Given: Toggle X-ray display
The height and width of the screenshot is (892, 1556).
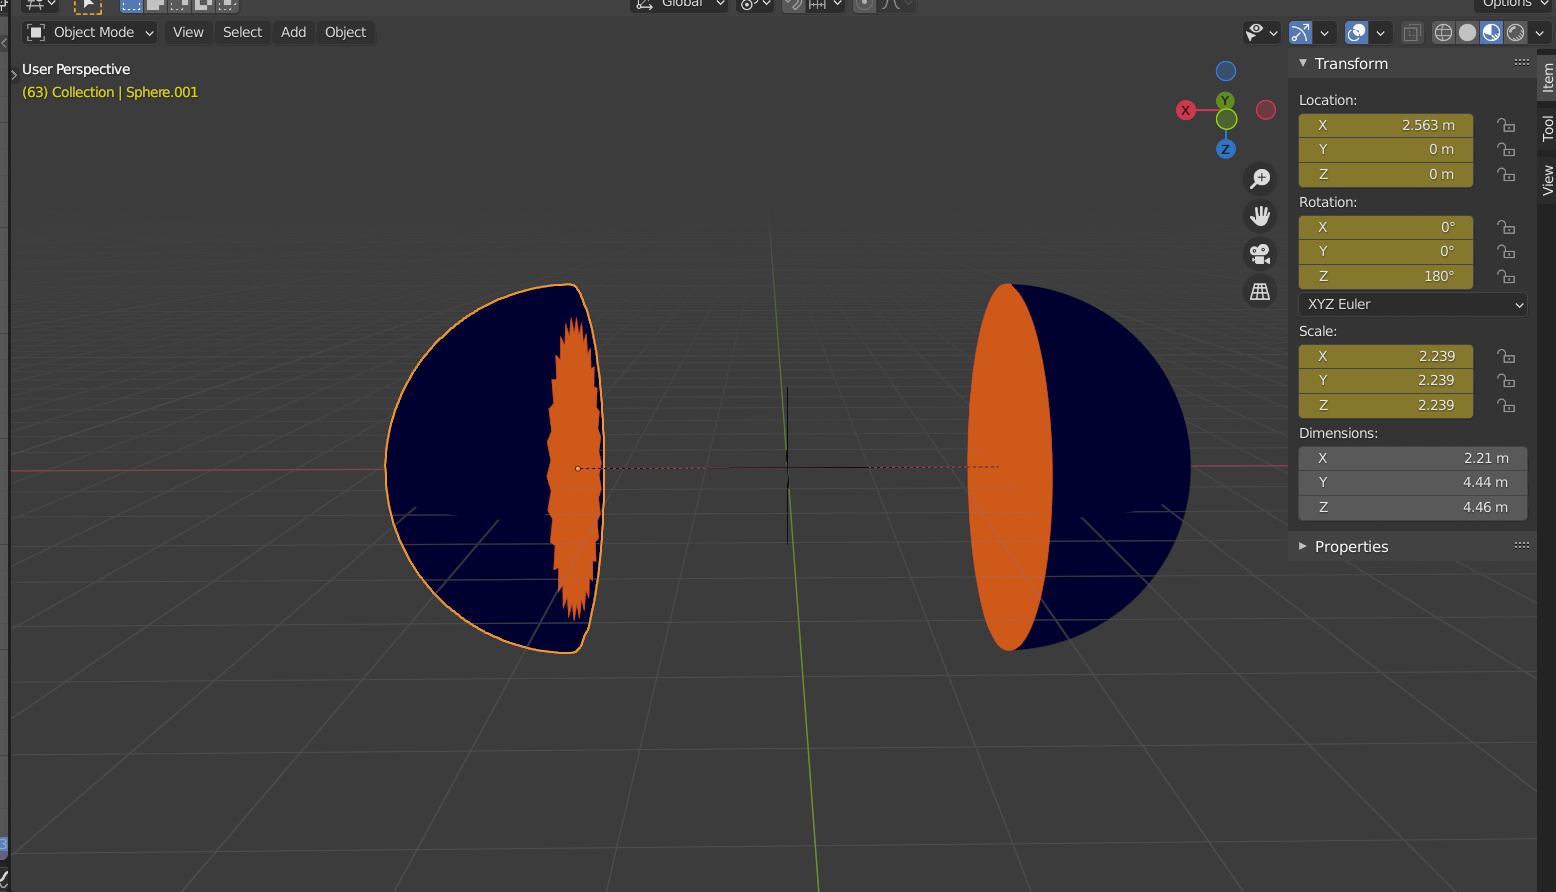Looking at the screenshot, I should coord(1412,33).
